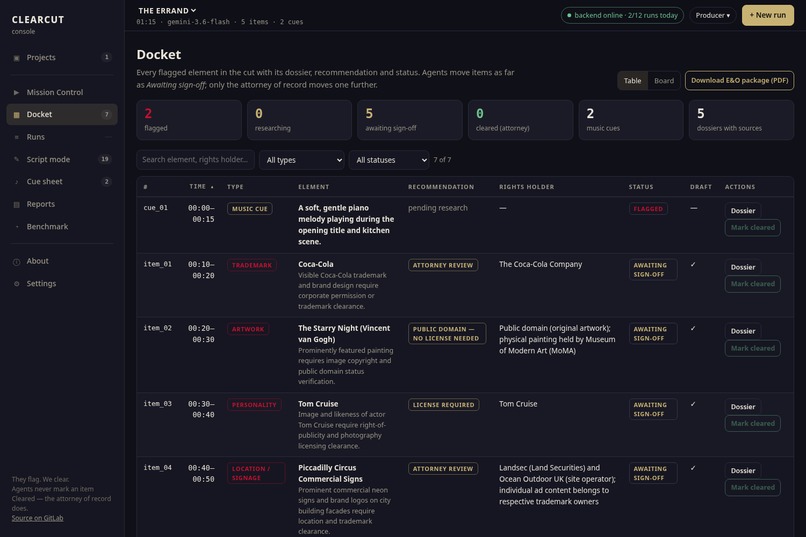Mark cue_01 as cleared
Image resolution: width=806 pixels, height=537 pixels.
coord(753,228)
